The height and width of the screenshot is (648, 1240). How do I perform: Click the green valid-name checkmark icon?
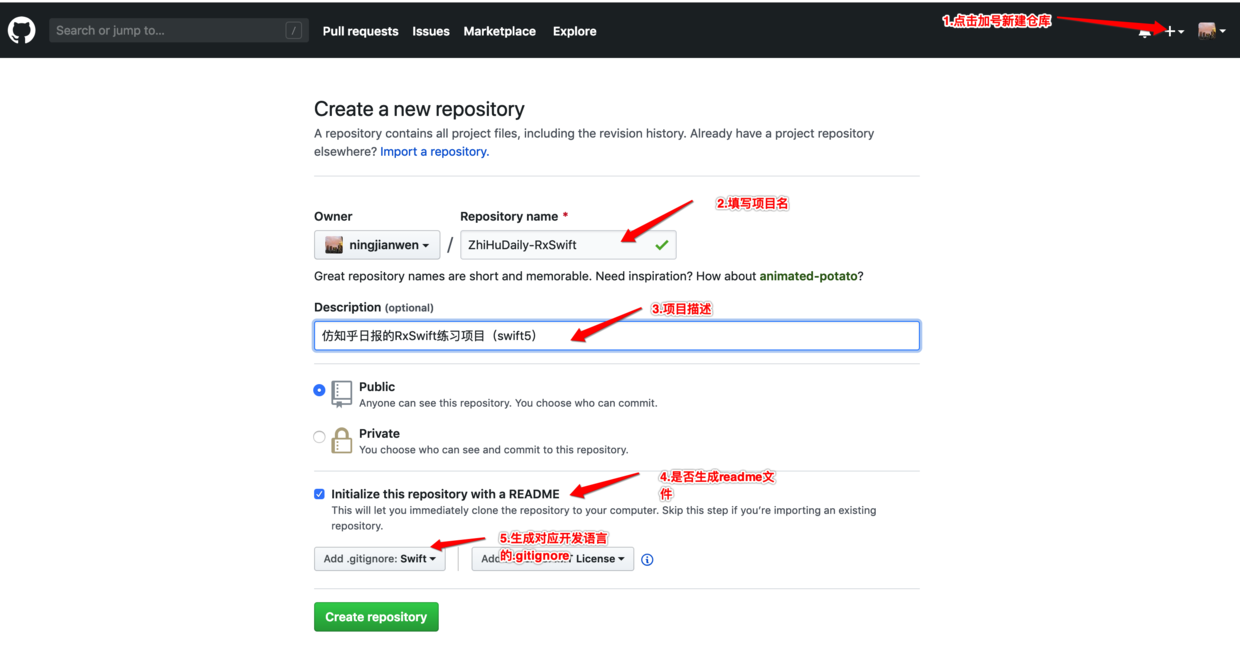pyautogui.click(x=661, y=245)
